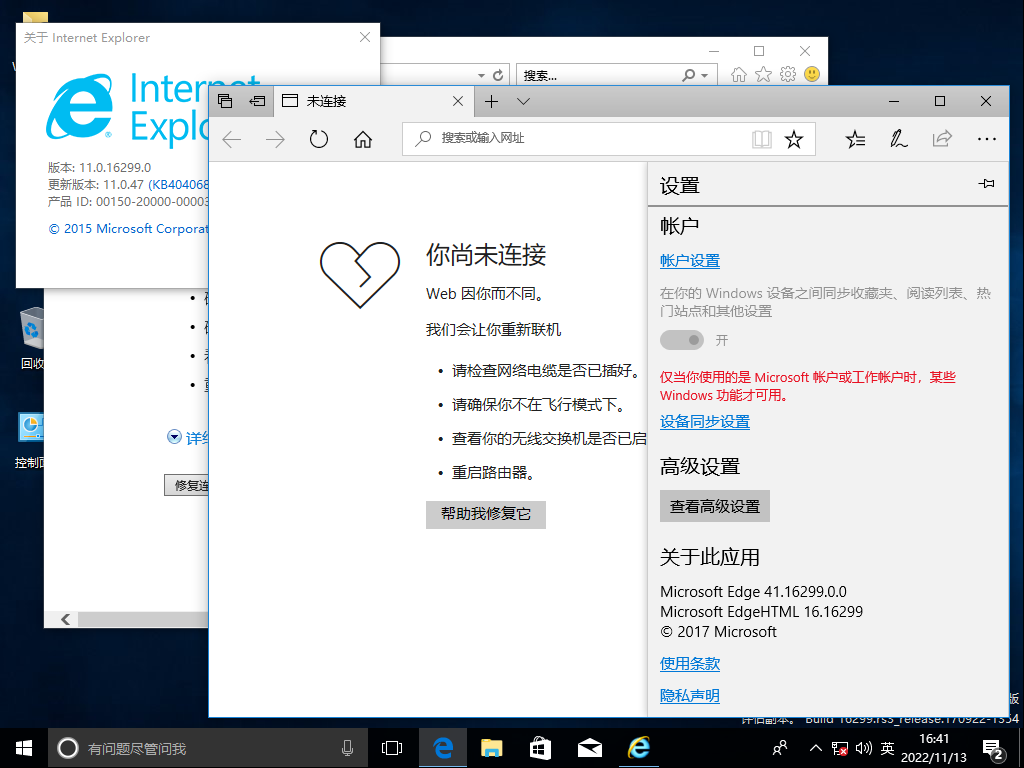Expand Internet Explorer address bar dropdown

click(x=481, y=75)
